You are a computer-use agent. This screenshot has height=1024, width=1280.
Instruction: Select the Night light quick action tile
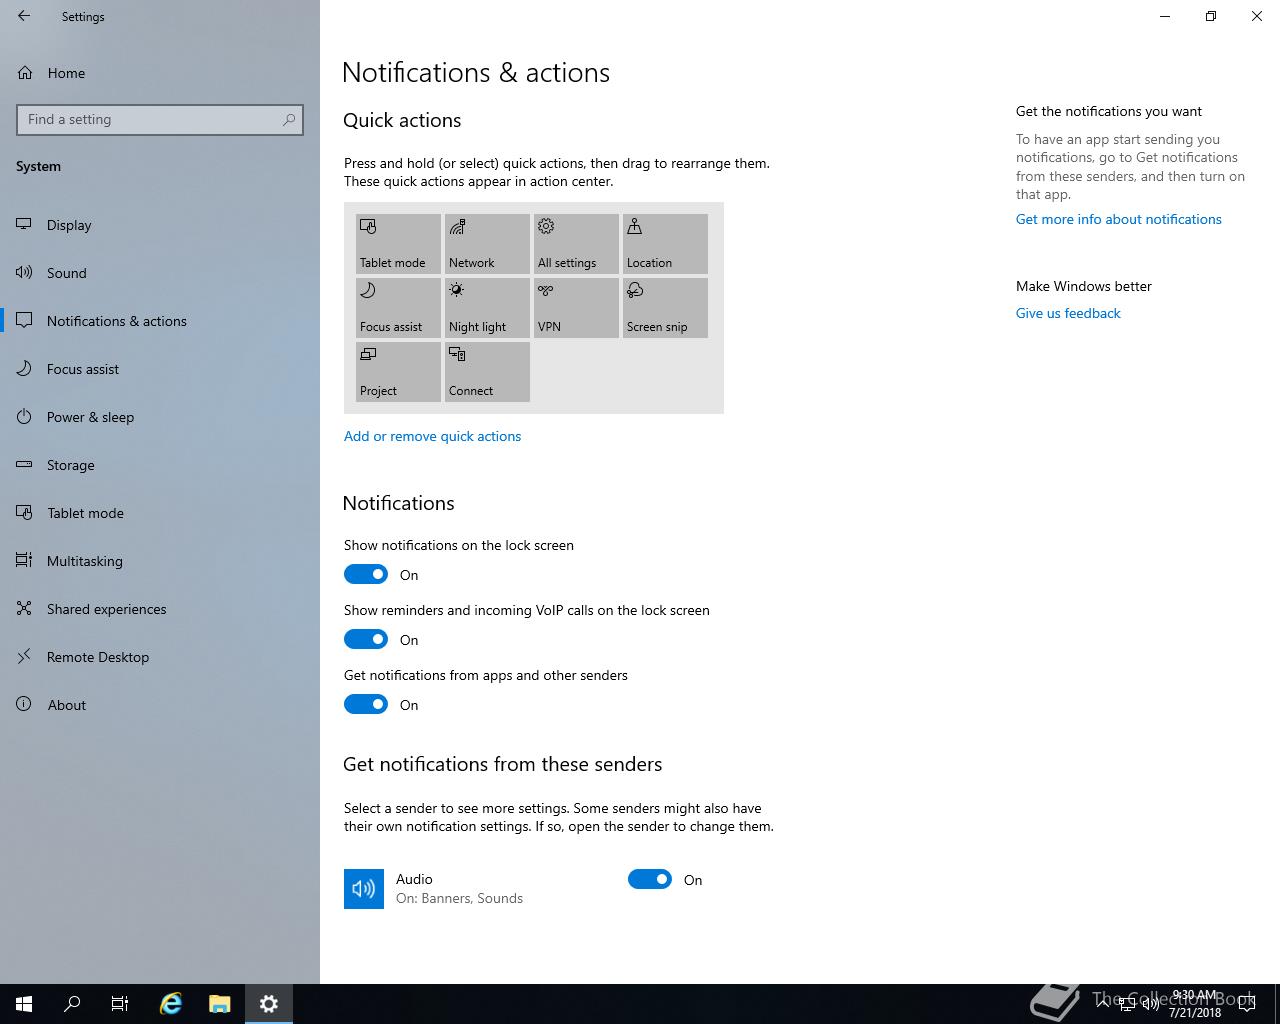[487, 307]
